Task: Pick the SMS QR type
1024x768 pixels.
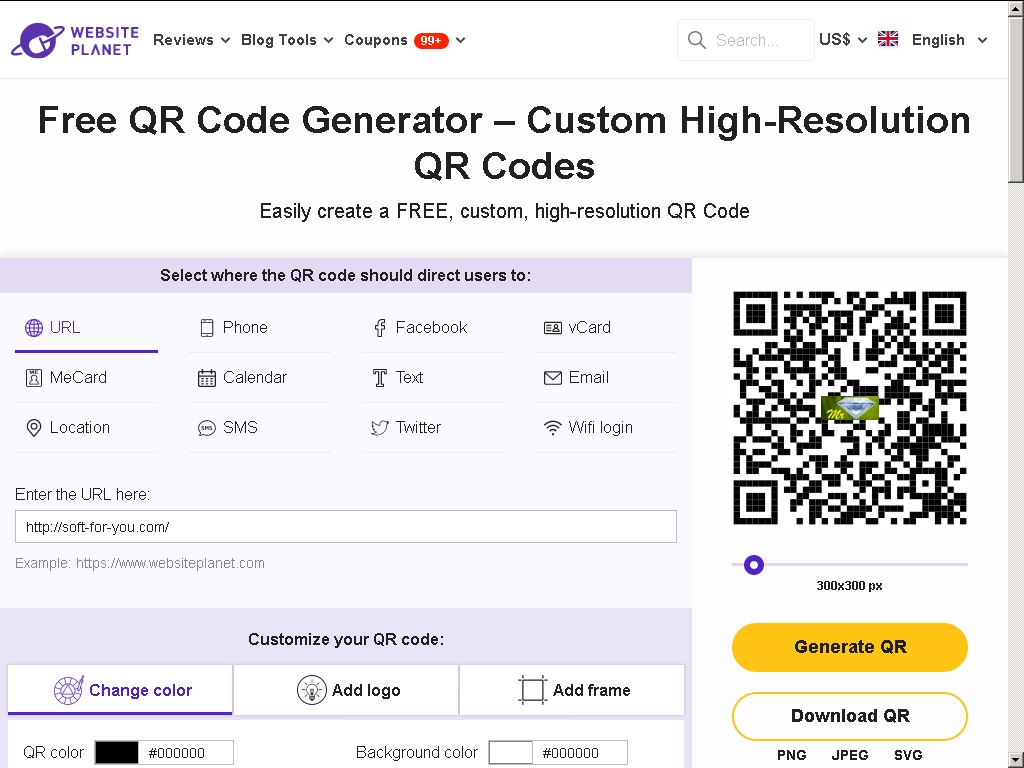Action: 259,428
